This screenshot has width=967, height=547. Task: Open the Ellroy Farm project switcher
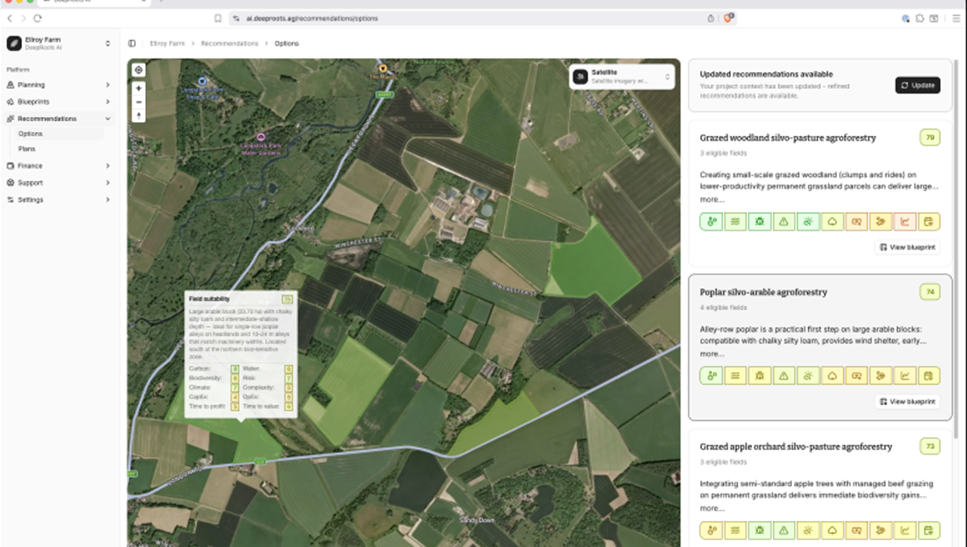tap(58, 43)
